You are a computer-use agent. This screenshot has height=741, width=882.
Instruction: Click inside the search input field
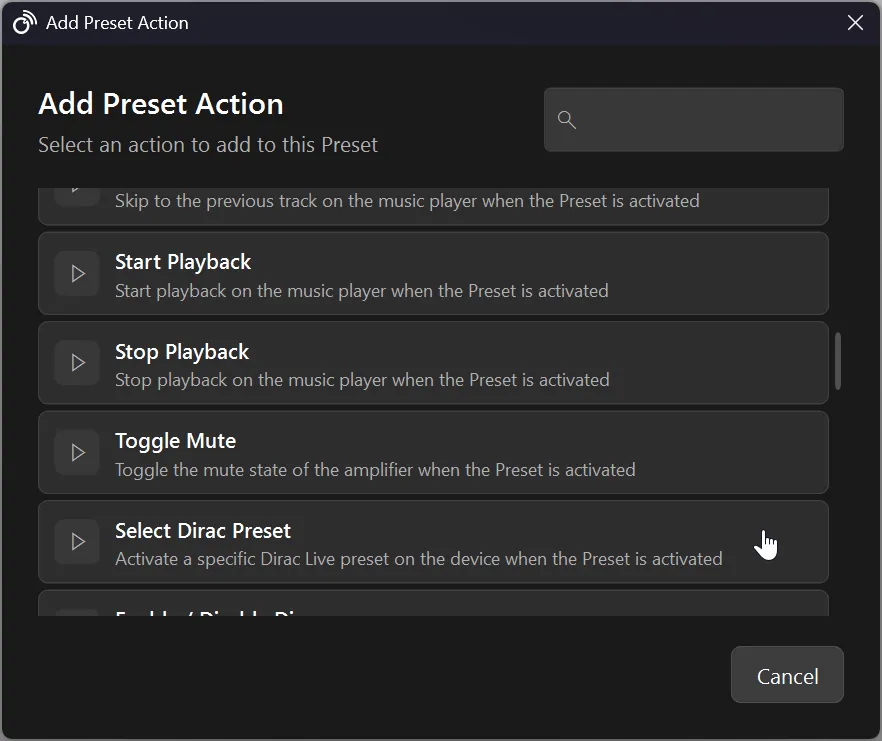[694, 120]
